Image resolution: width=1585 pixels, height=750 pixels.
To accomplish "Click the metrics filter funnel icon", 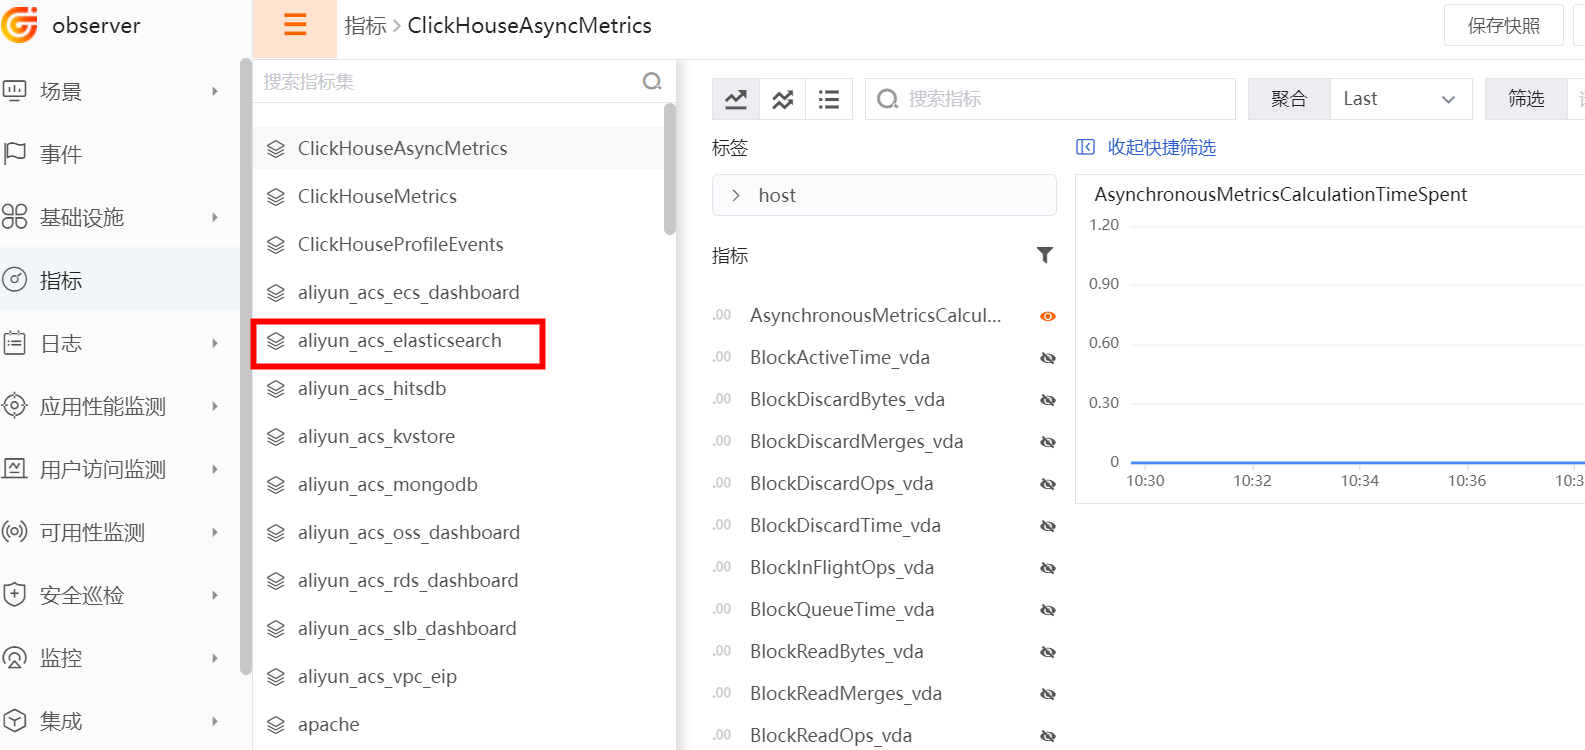I will 1045,255.
